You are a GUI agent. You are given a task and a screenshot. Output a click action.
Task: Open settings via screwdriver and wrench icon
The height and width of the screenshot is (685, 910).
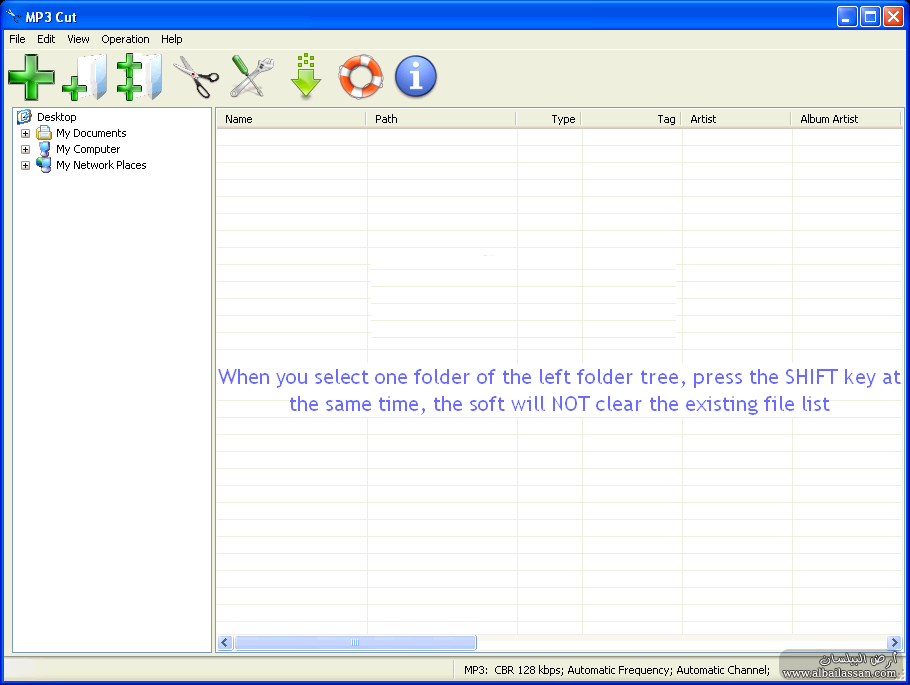(x=250, y=77)
